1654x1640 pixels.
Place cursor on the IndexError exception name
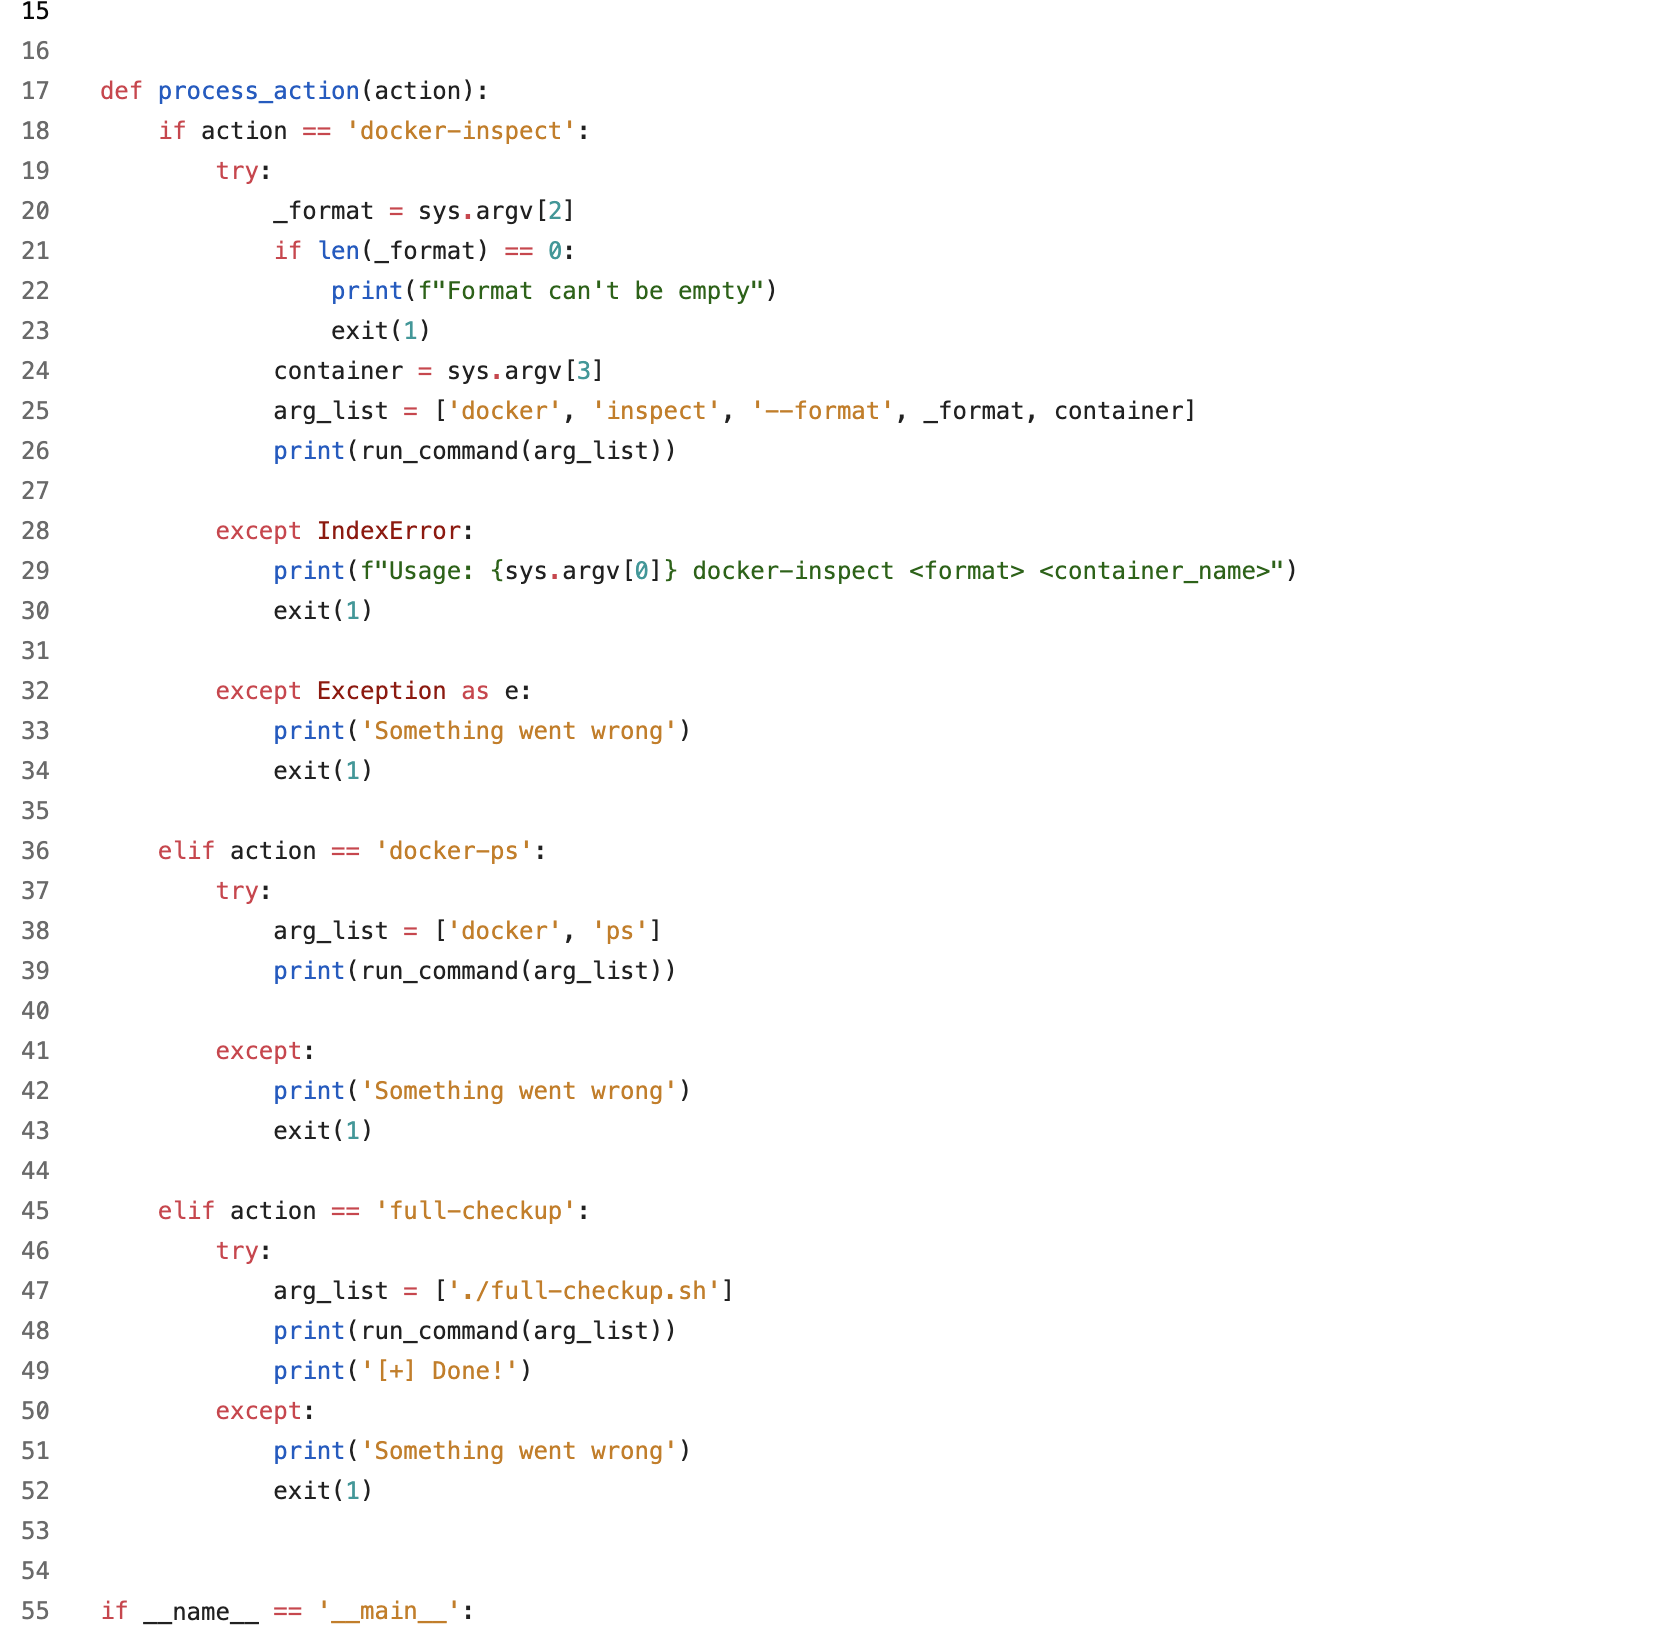tap(388, 531)
